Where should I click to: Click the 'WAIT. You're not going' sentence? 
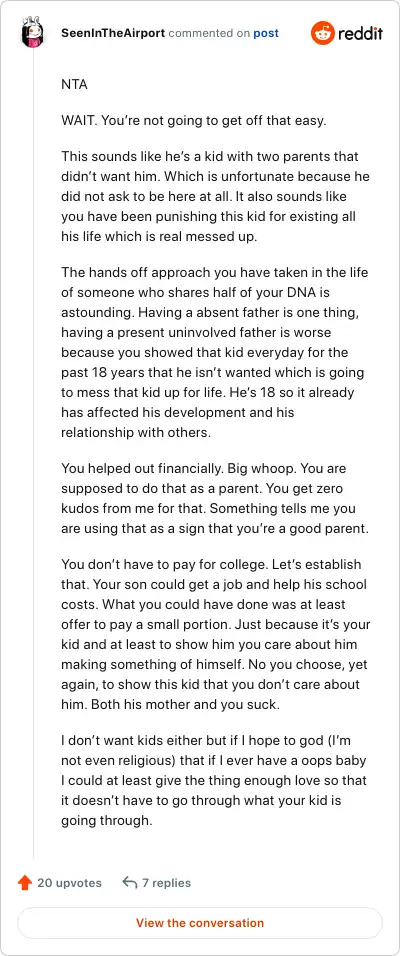click(x=194, y=121)
